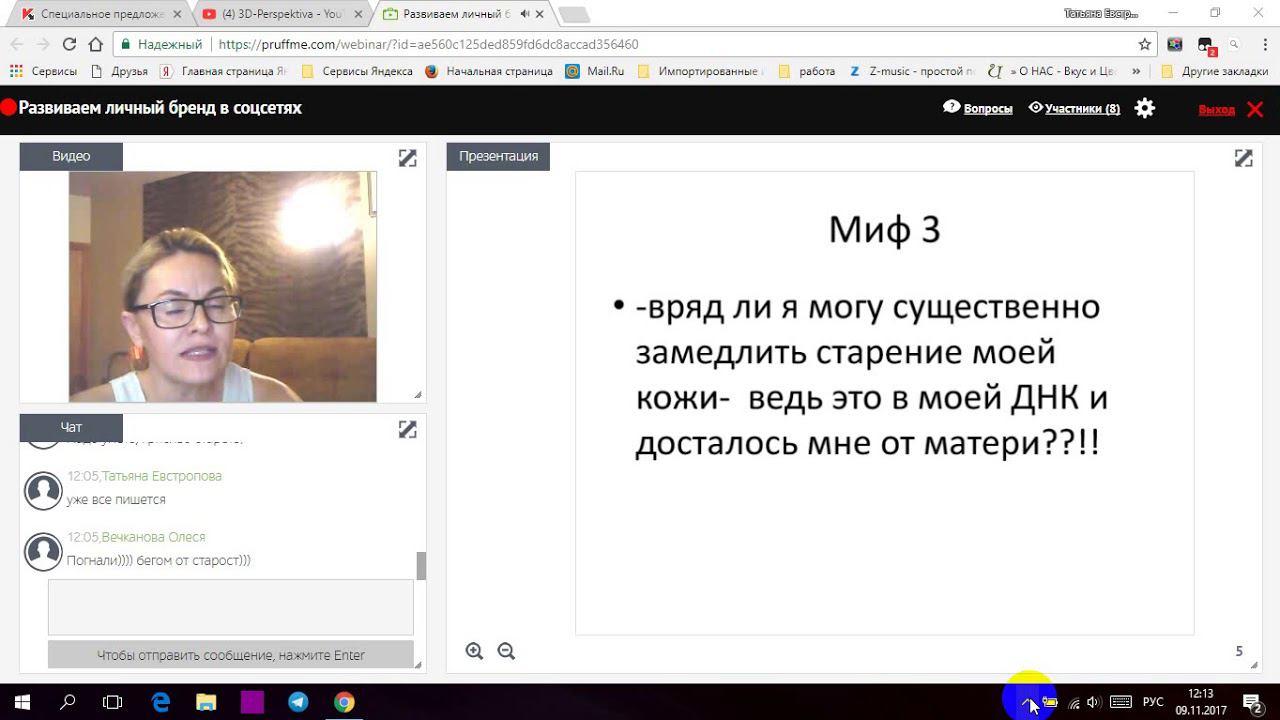Switch the РУС input language

[x=1153, y=702]
